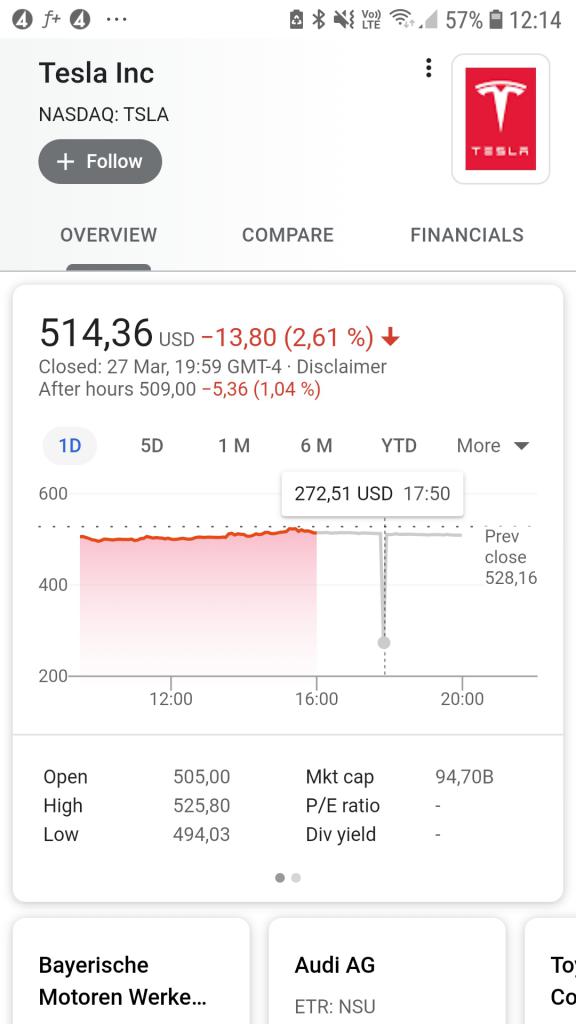Open the three-dot options menu
This screenshot has height=1024, width=576.
(x=428, y=68)
